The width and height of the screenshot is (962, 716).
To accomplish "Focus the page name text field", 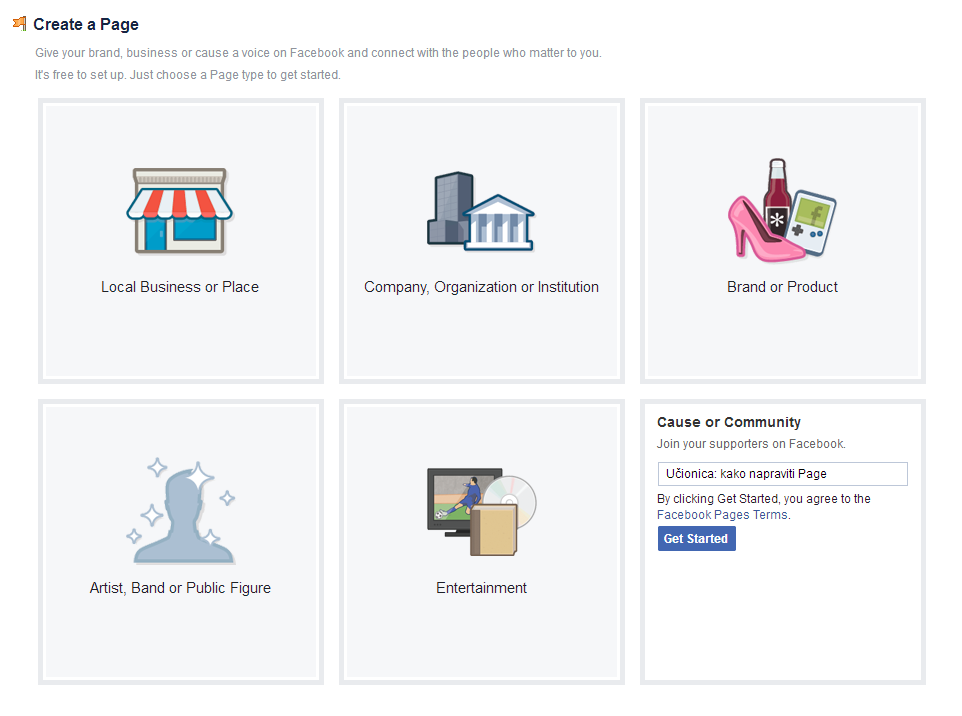I will coord(782,474).
